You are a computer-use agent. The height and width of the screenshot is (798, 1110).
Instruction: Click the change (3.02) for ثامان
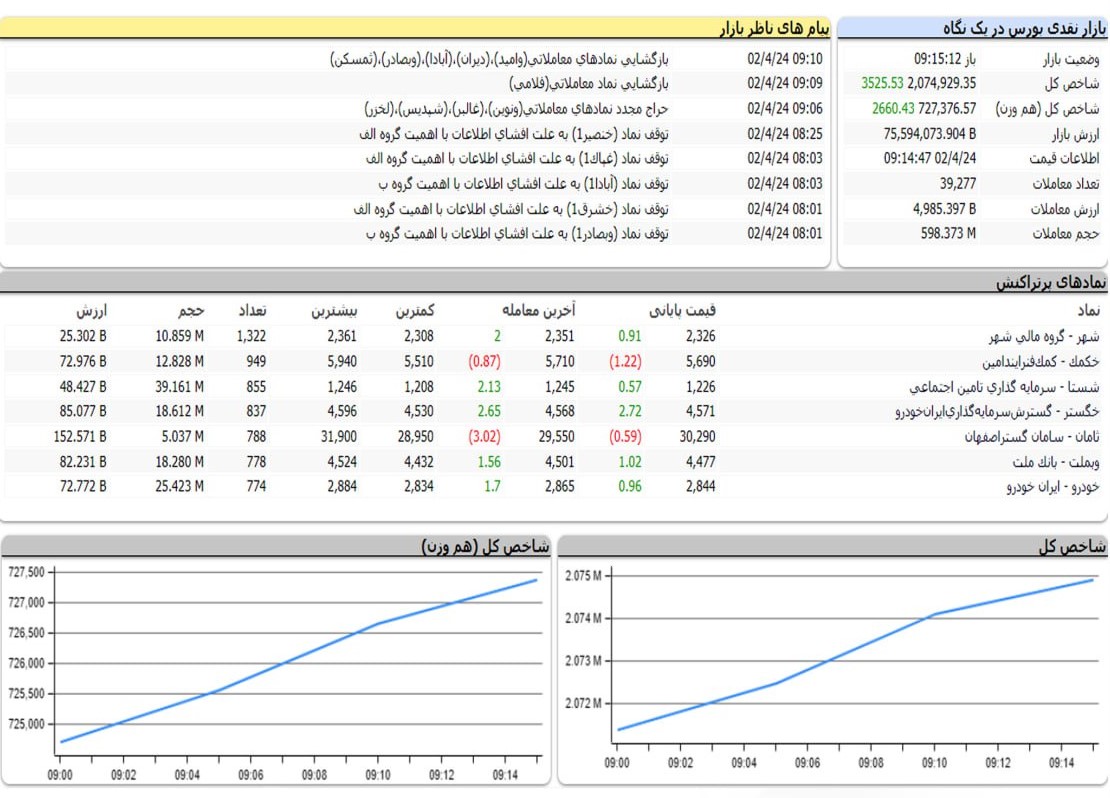[x=484, y=437]
